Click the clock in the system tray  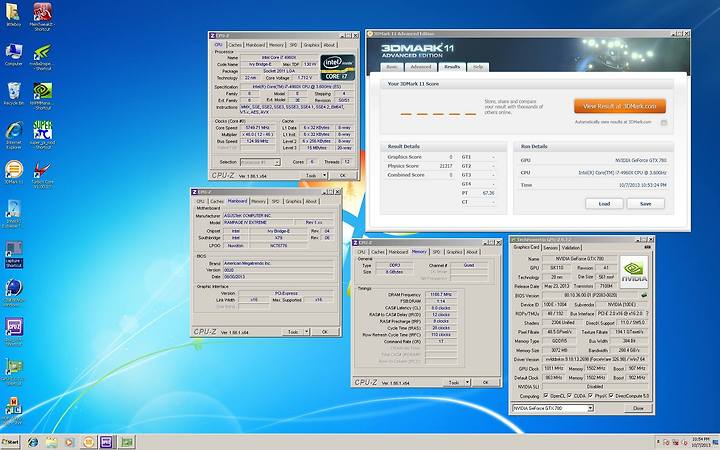pos(701,442)
